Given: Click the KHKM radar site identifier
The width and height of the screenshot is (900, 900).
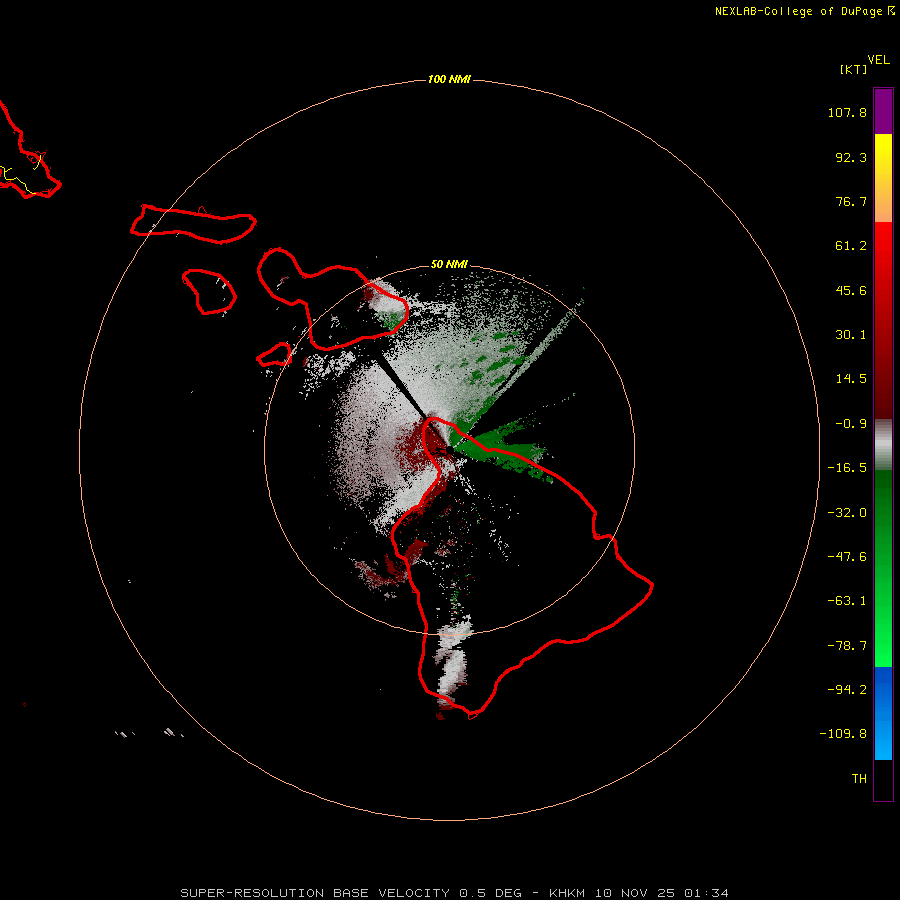Looking at the screenshot, I should click(568, 893).
